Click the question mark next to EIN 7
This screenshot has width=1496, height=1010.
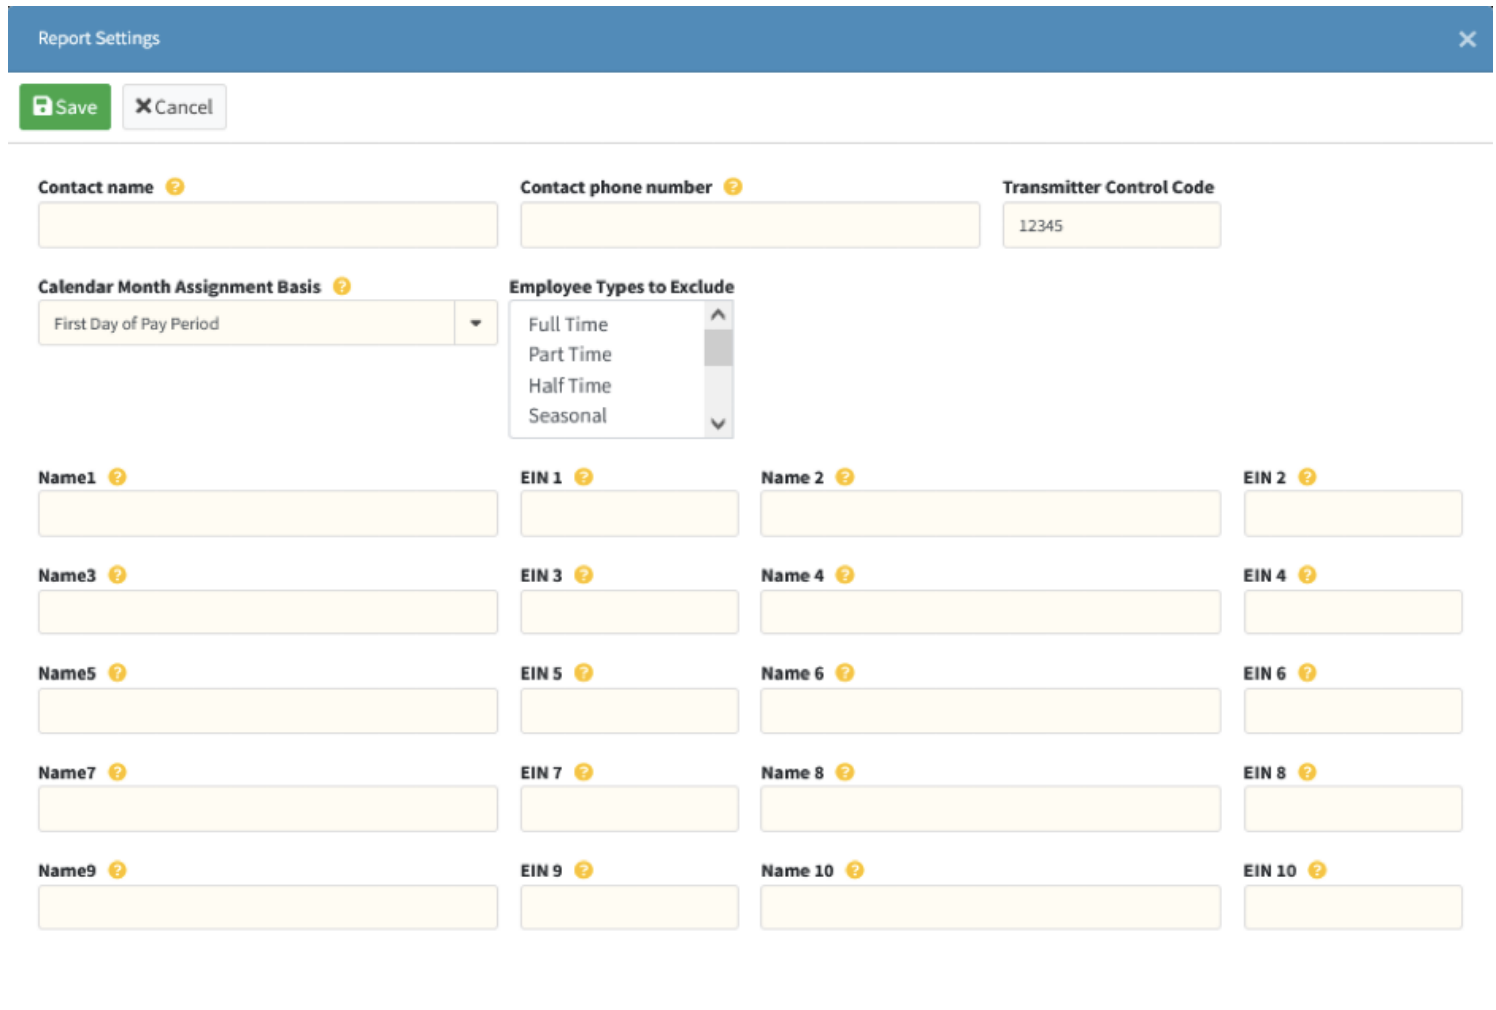584,772
